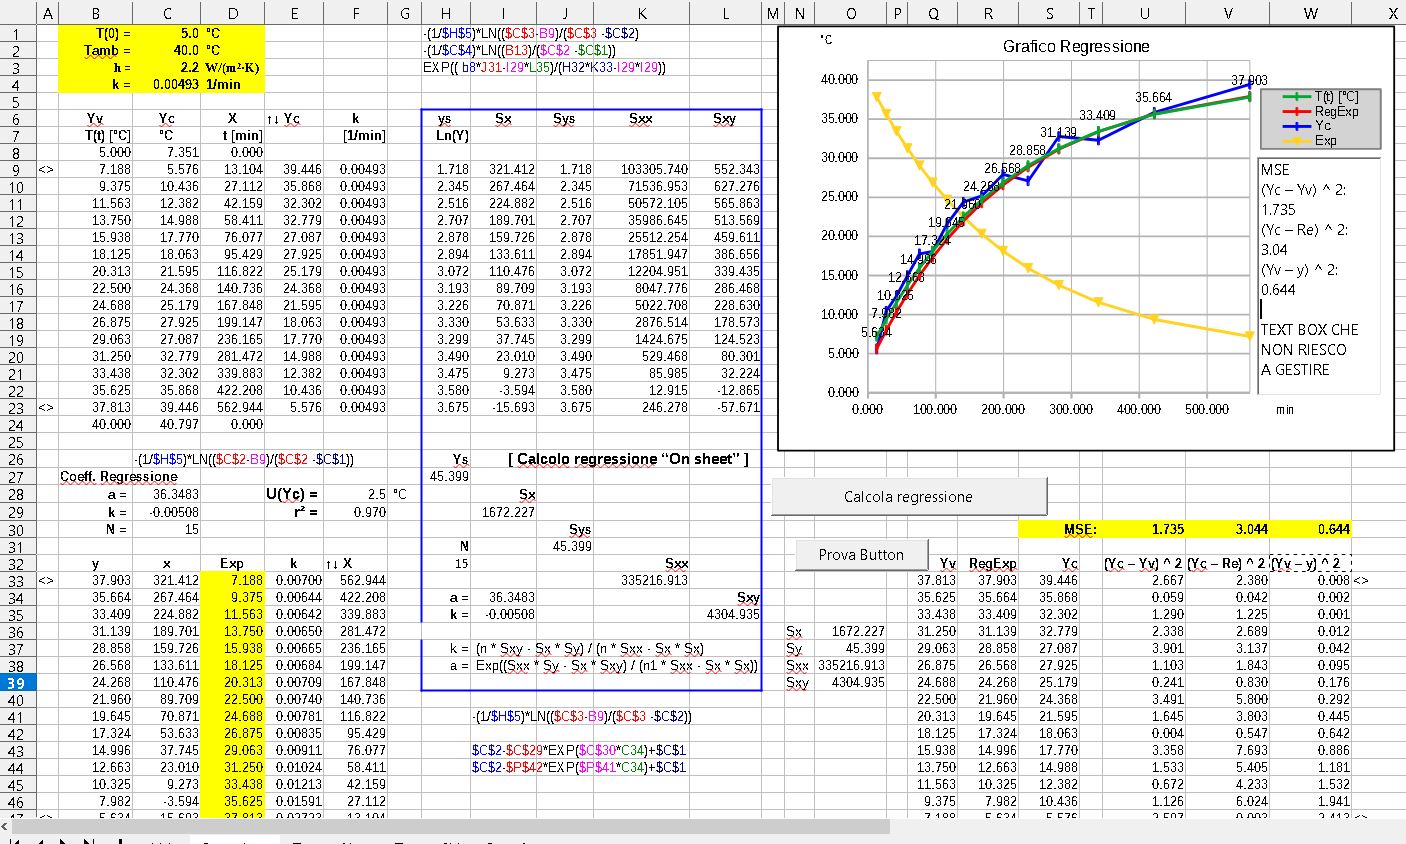Image resolution: width=1406 pixels, height=844 pixels.
Task: Select the column W header
Action: click(x=1310, y=13)
